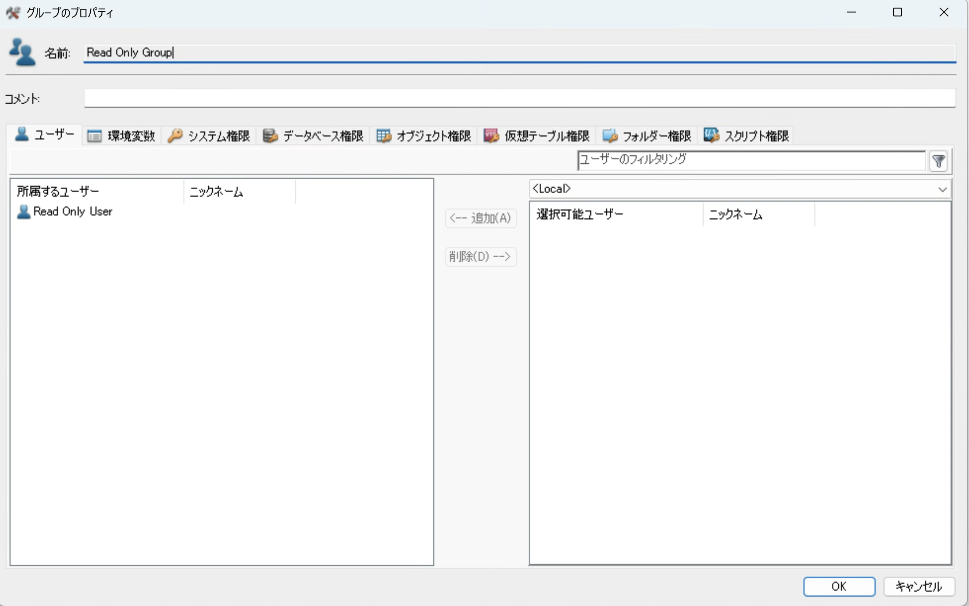Click the group icon next to the name field
This screenshot has height=606, width=969.
(22, 52)
